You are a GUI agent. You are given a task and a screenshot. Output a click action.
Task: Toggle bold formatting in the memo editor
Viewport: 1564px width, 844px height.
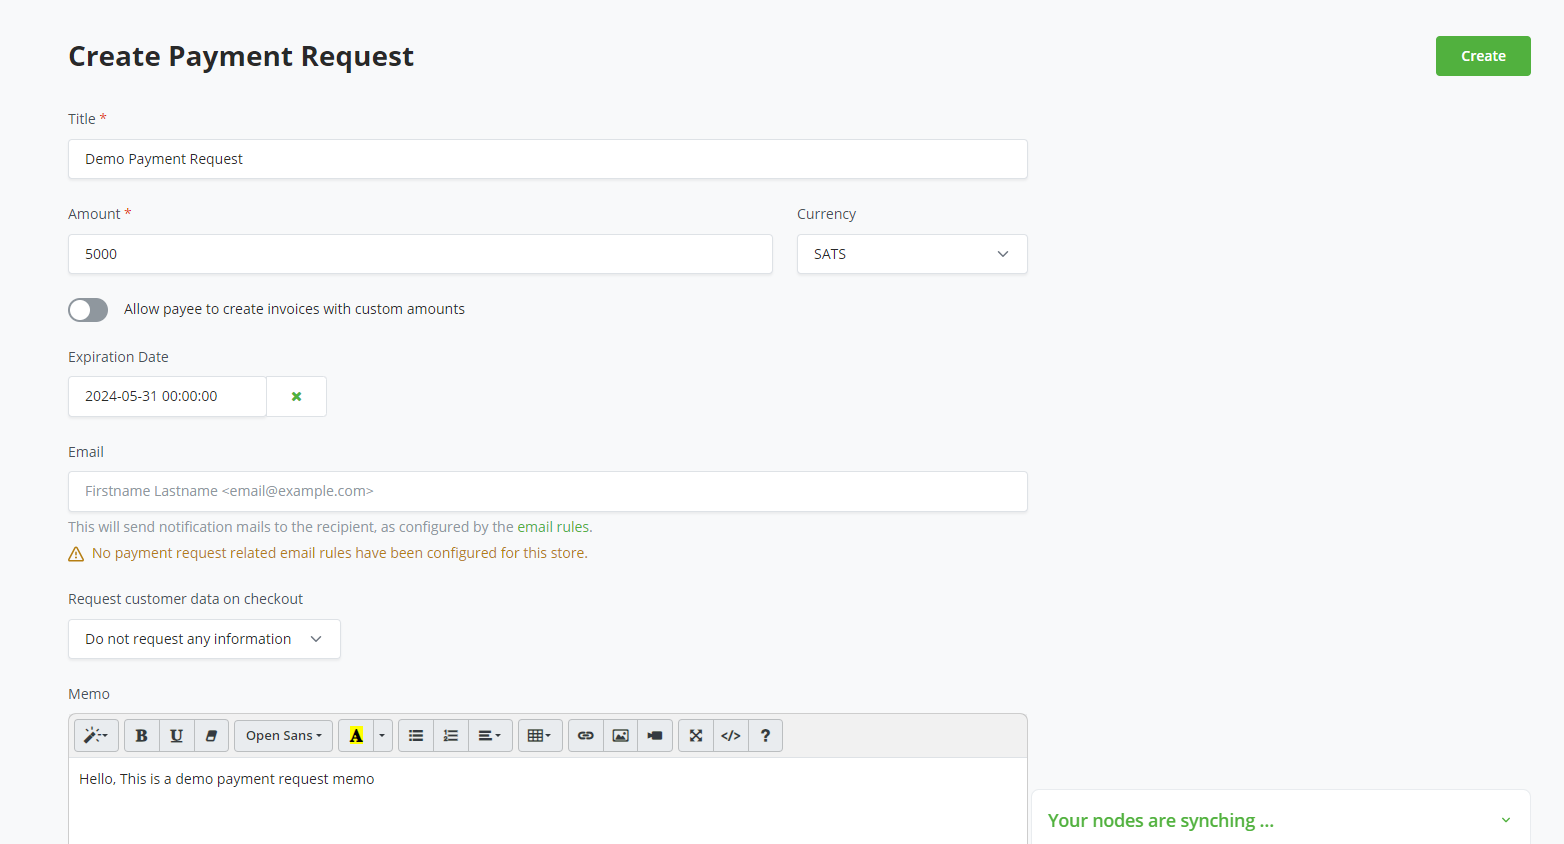(x=141, y=735)
